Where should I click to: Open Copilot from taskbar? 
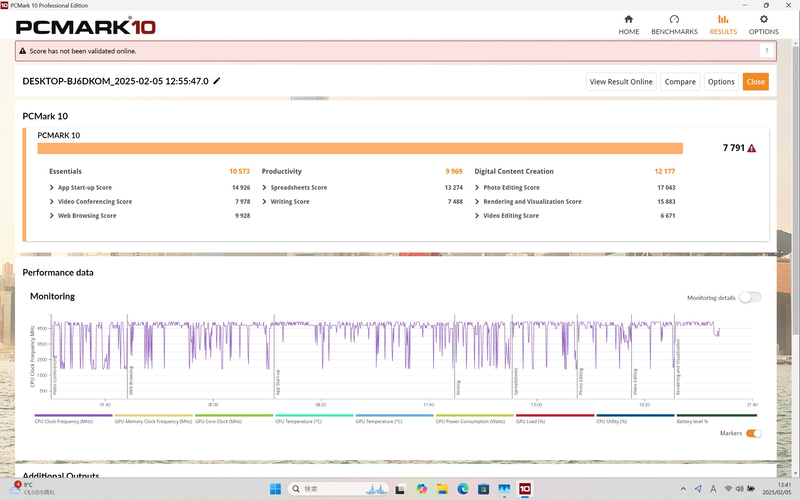[421, 489]
